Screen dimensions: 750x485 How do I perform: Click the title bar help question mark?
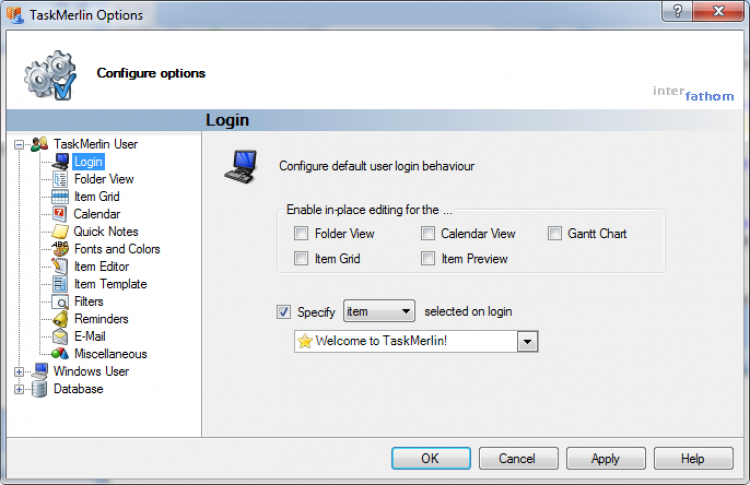click(x=677, y=14)
